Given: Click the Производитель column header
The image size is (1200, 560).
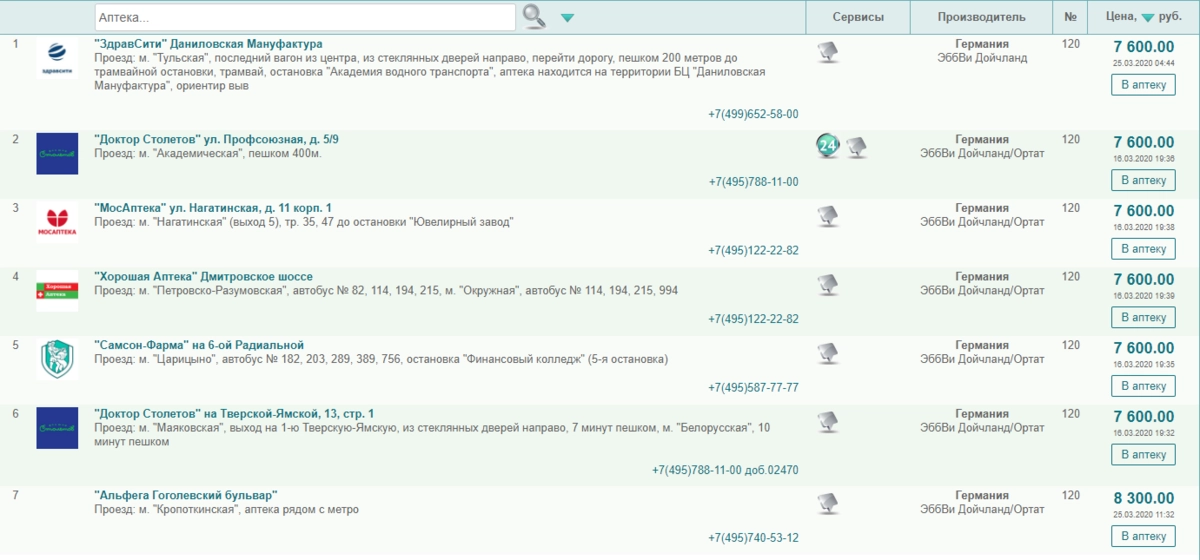Looking at the screenshot, I should [981, 17].
